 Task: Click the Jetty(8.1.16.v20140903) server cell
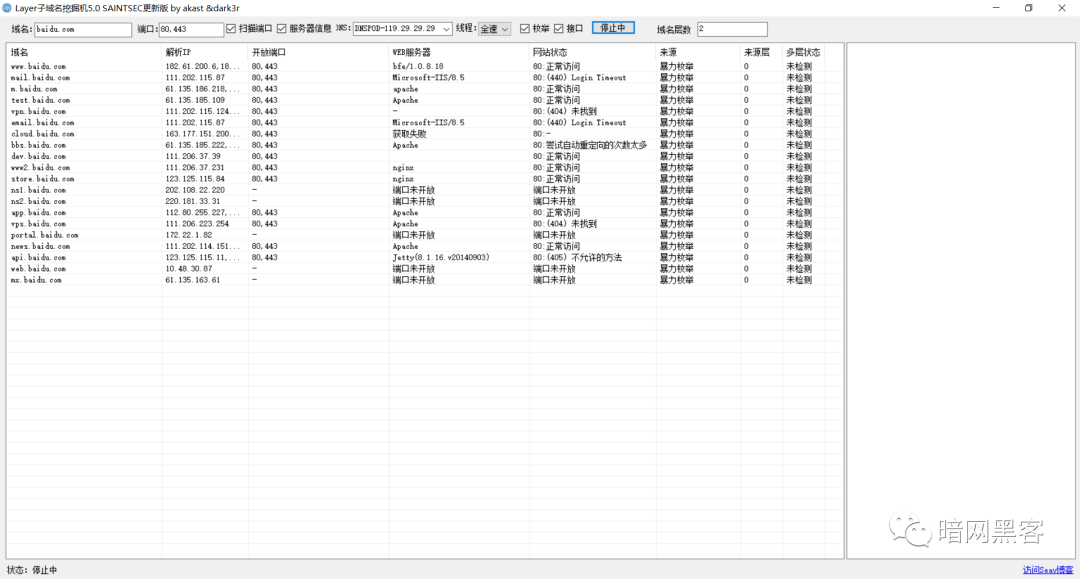pos(441,257)
